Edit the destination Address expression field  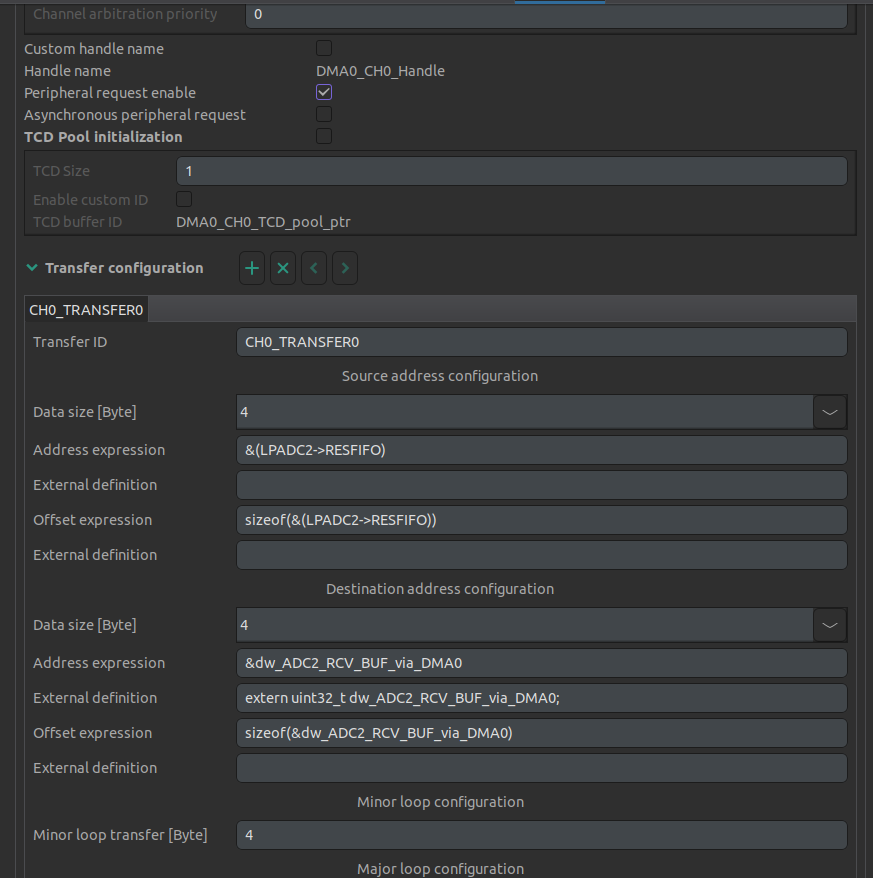(x=541, y=662)
